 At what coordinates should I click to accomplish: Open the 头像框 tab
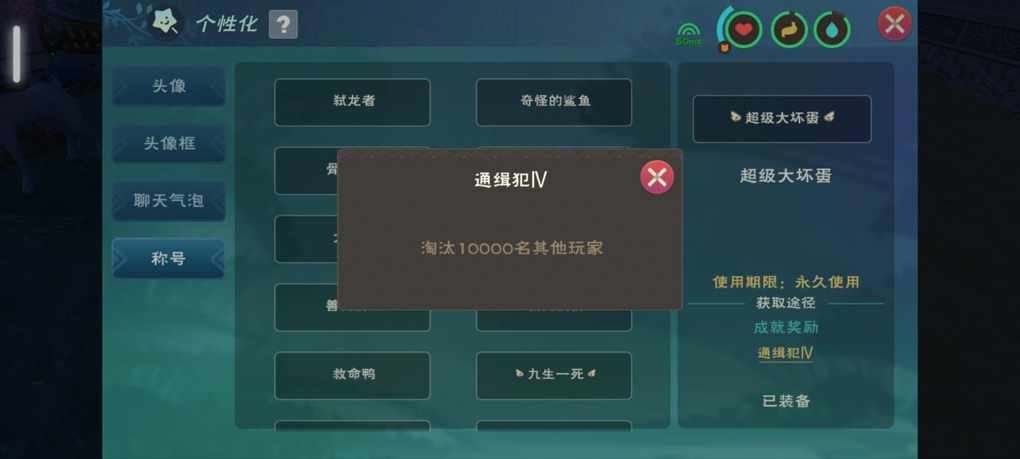click(168, 143)
